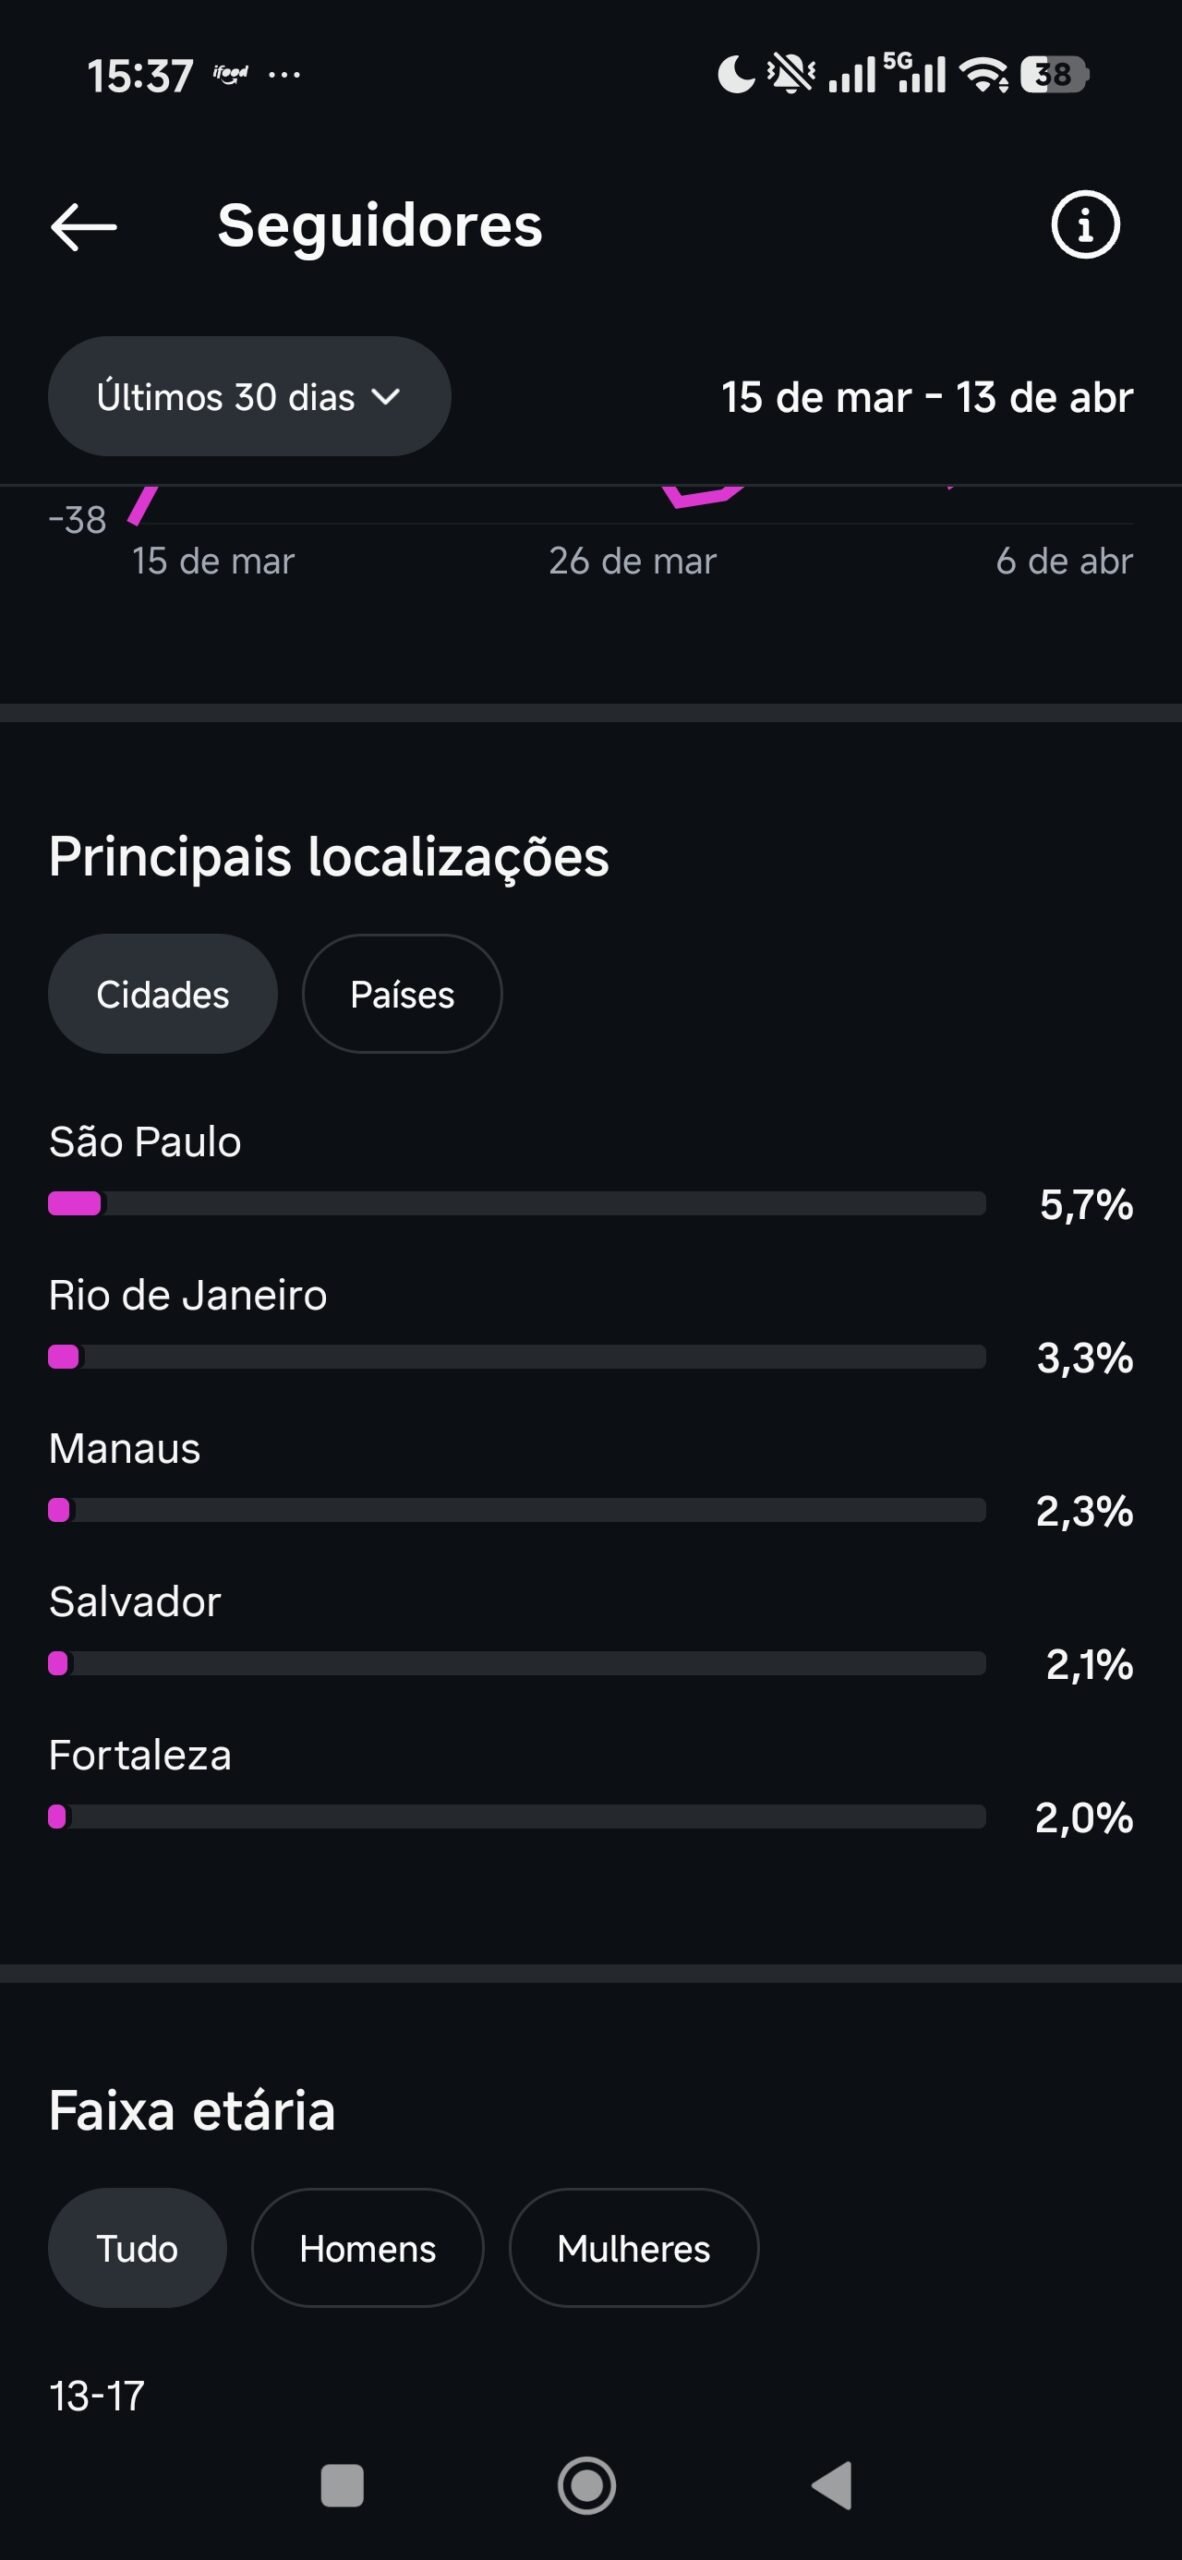Tap the date range 15 de mar - 13 de abr
The width and height of the screenshot is (1182, 2560).
pos(927,397)
